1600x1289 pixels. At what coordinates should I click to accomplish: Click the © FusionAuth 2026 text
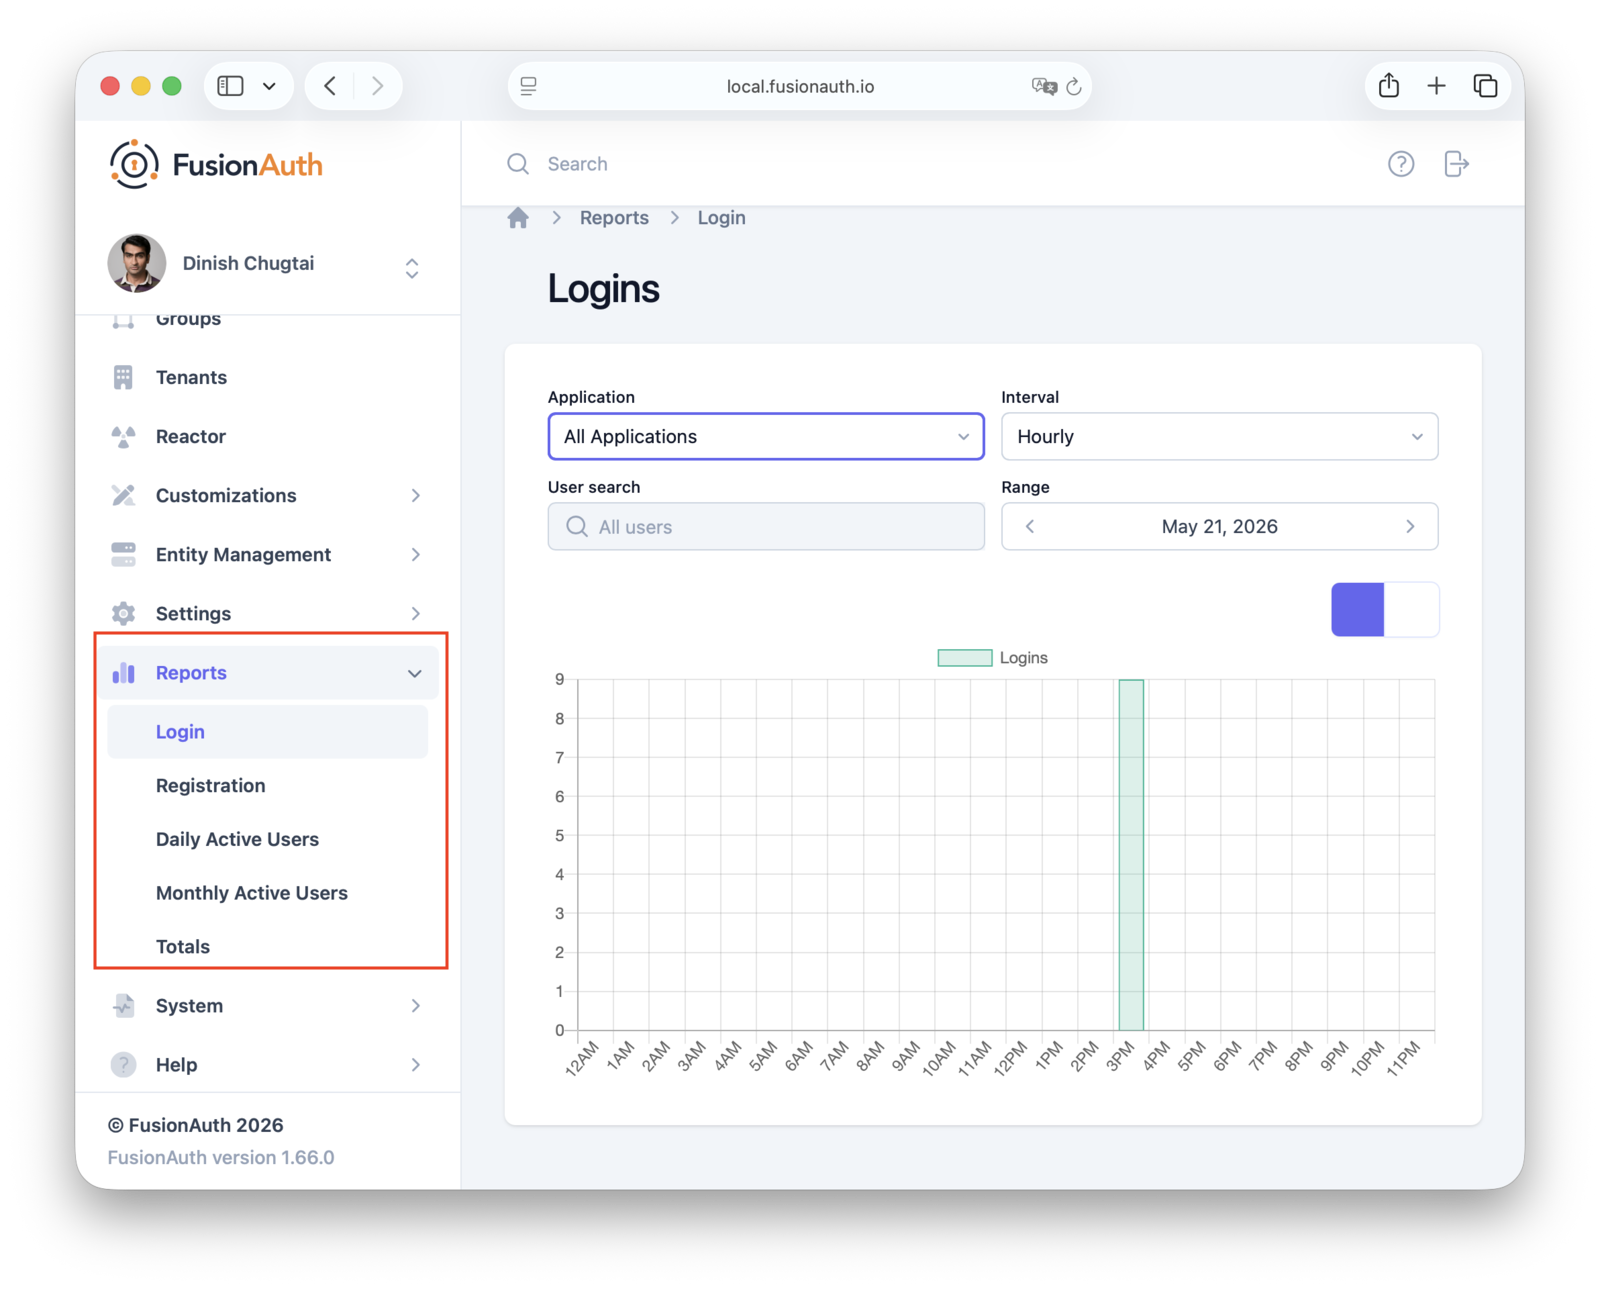pos(196,1125)
